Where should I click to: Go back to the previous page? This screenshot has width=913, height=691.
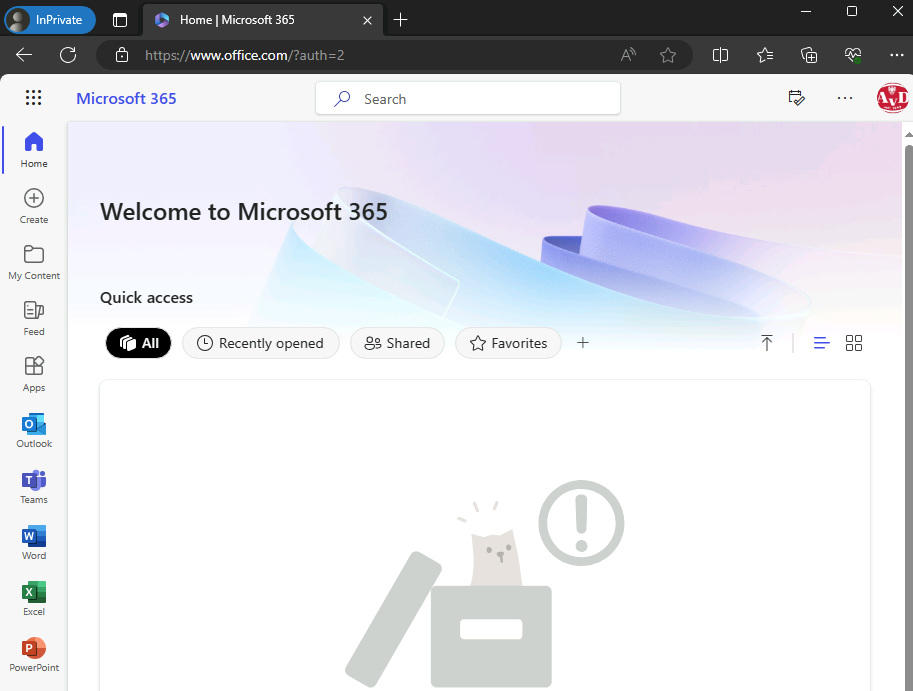[x=24, y=55]
